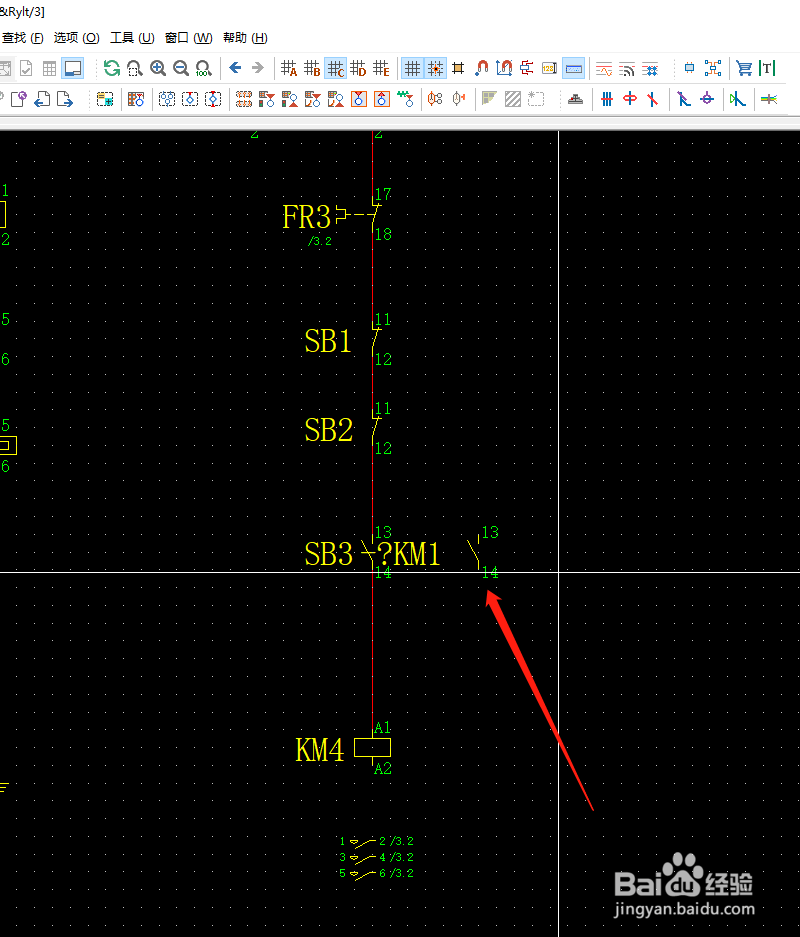The width and height of the screenshot is (800, 937).
Task: Click the device connection network icon
Action: coord(713,68)
